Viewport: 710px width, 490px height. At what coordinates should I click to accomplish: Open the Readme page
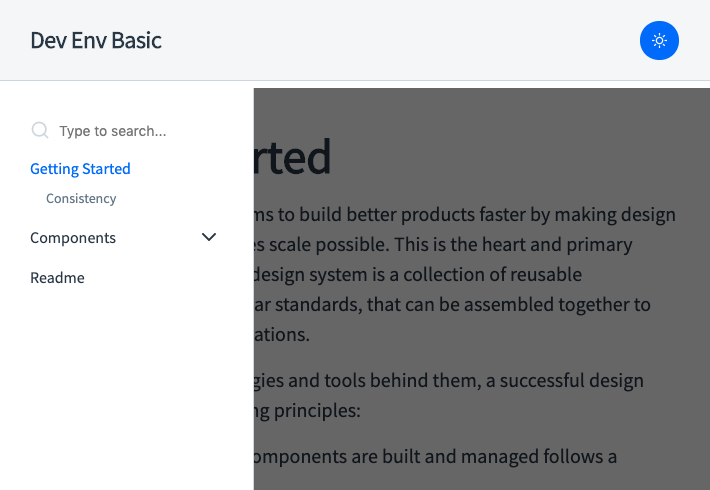pos(57,278)
